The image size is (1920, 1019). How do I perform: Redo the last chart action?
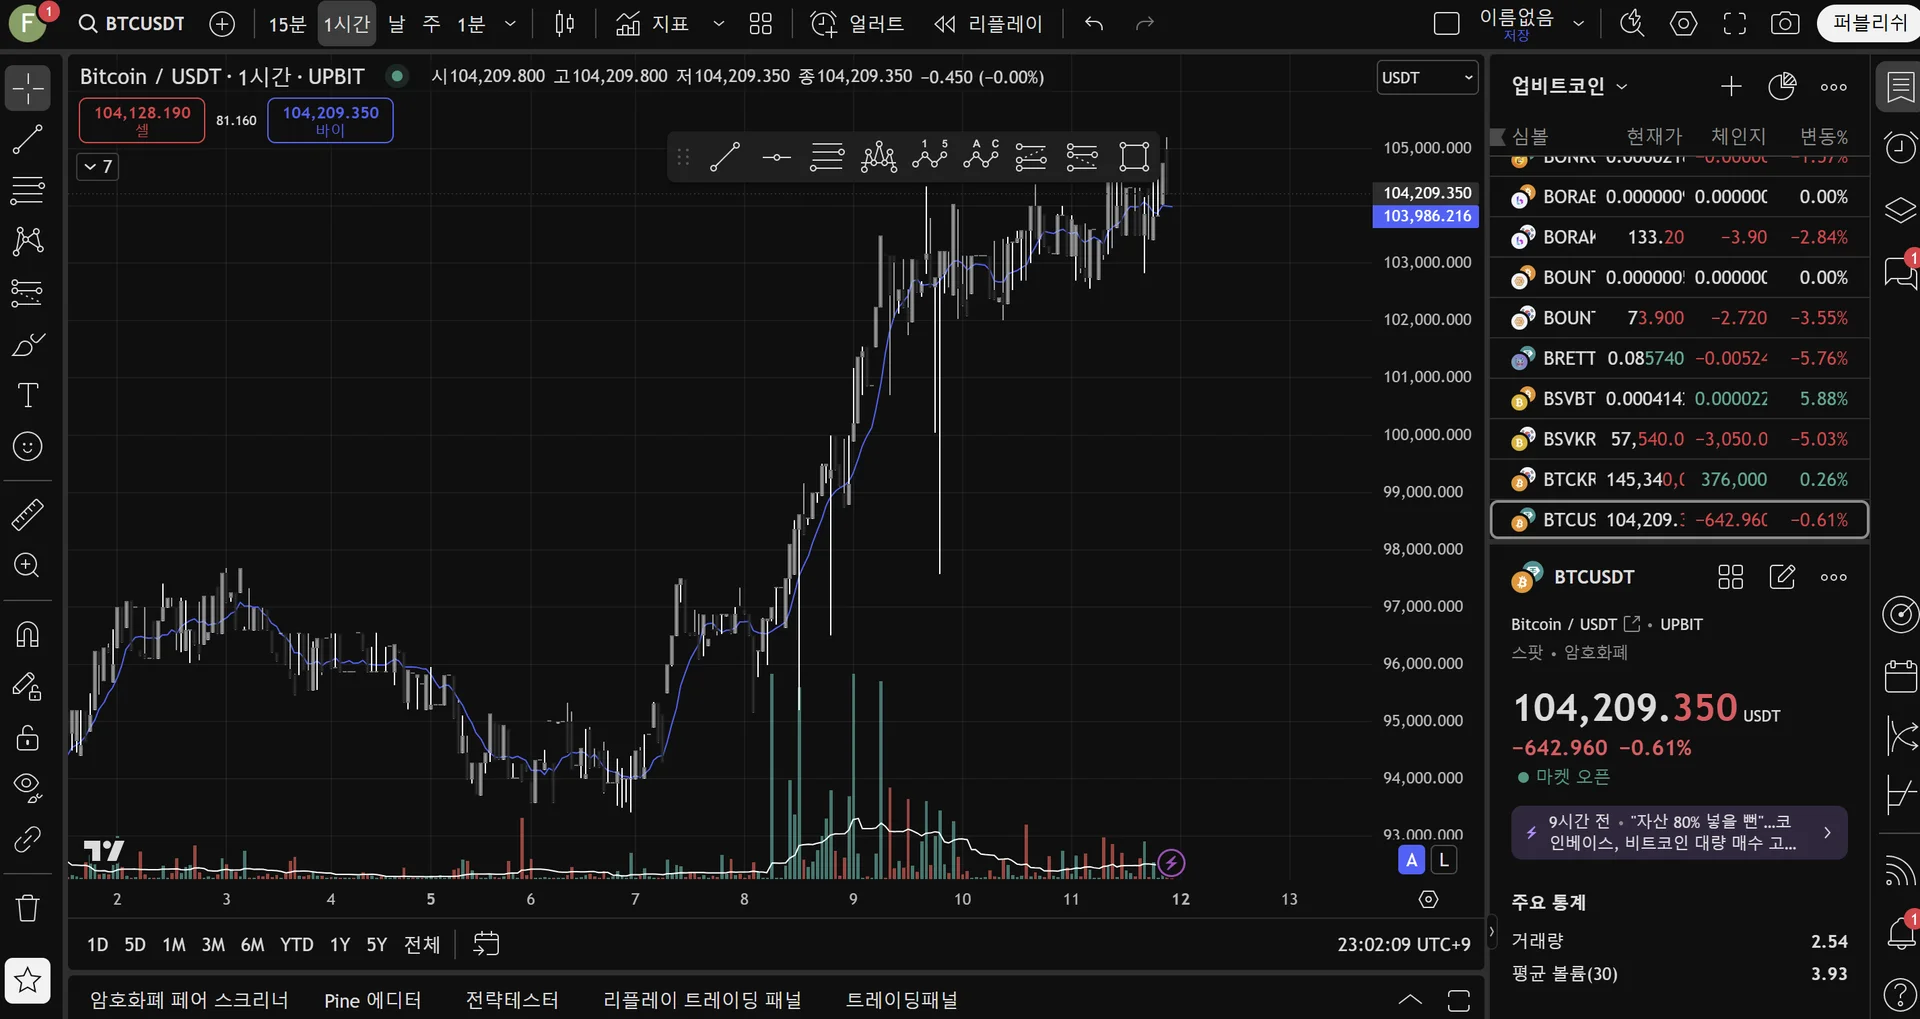coord(1145,23)
